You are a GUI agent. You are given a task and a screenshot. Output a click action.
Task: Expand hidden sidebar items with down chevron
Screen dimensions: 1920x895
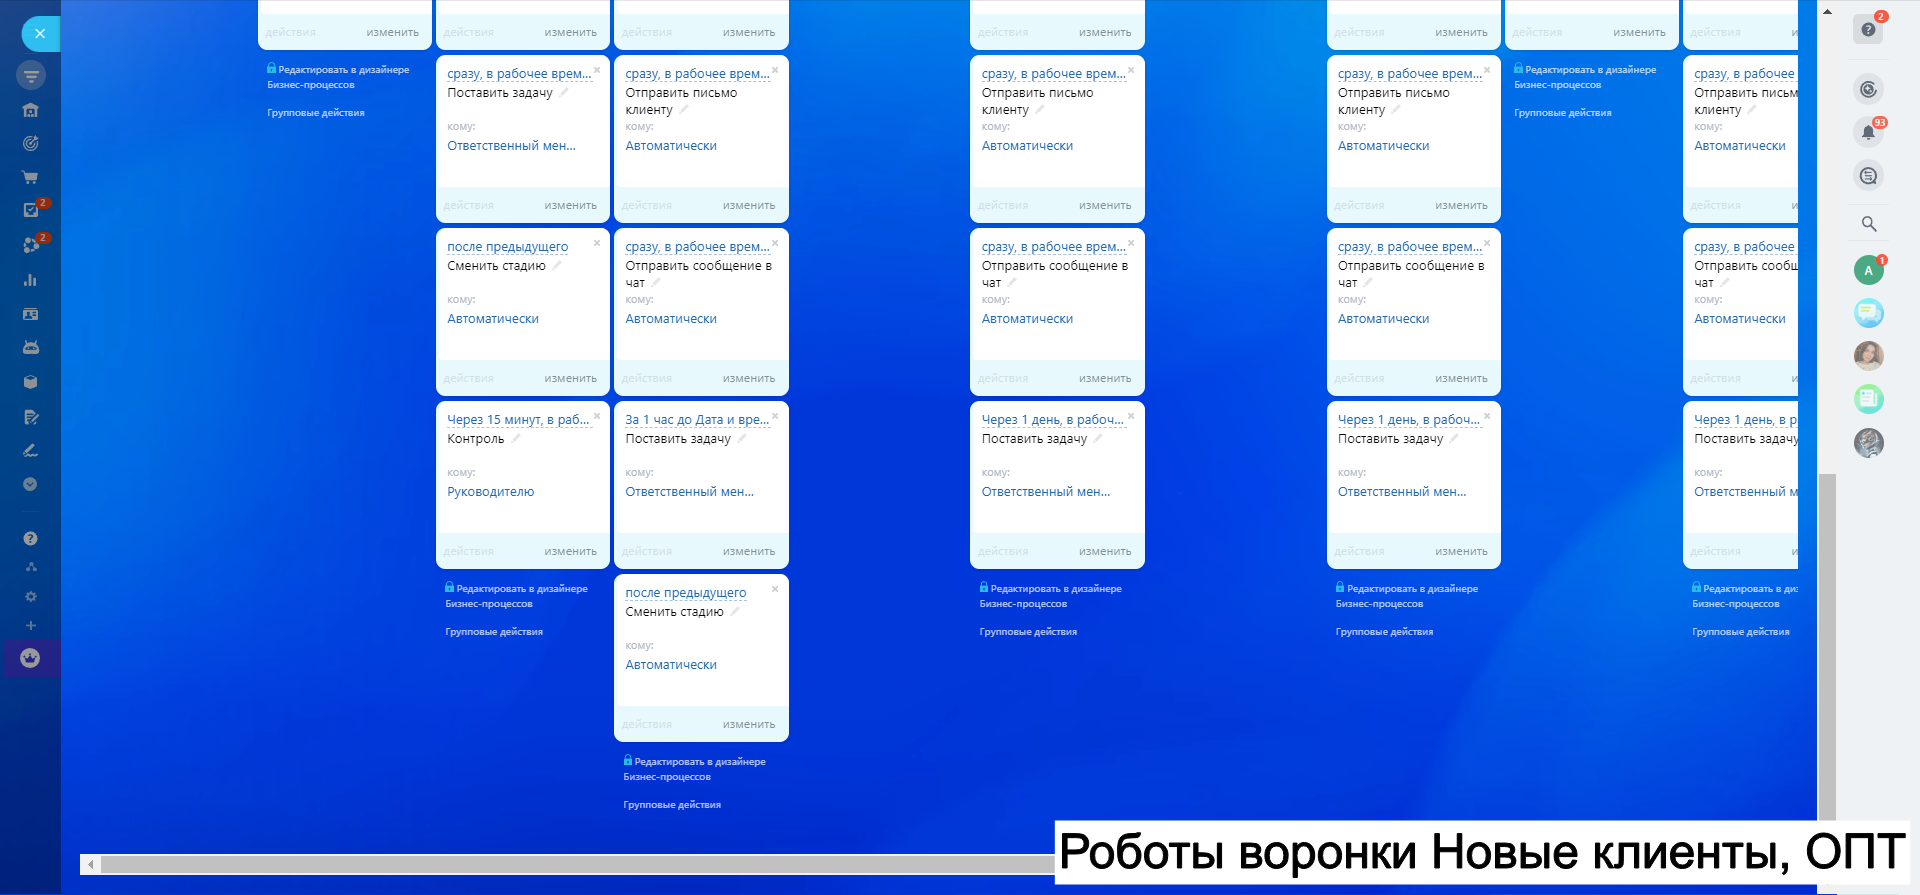(30, 484)
